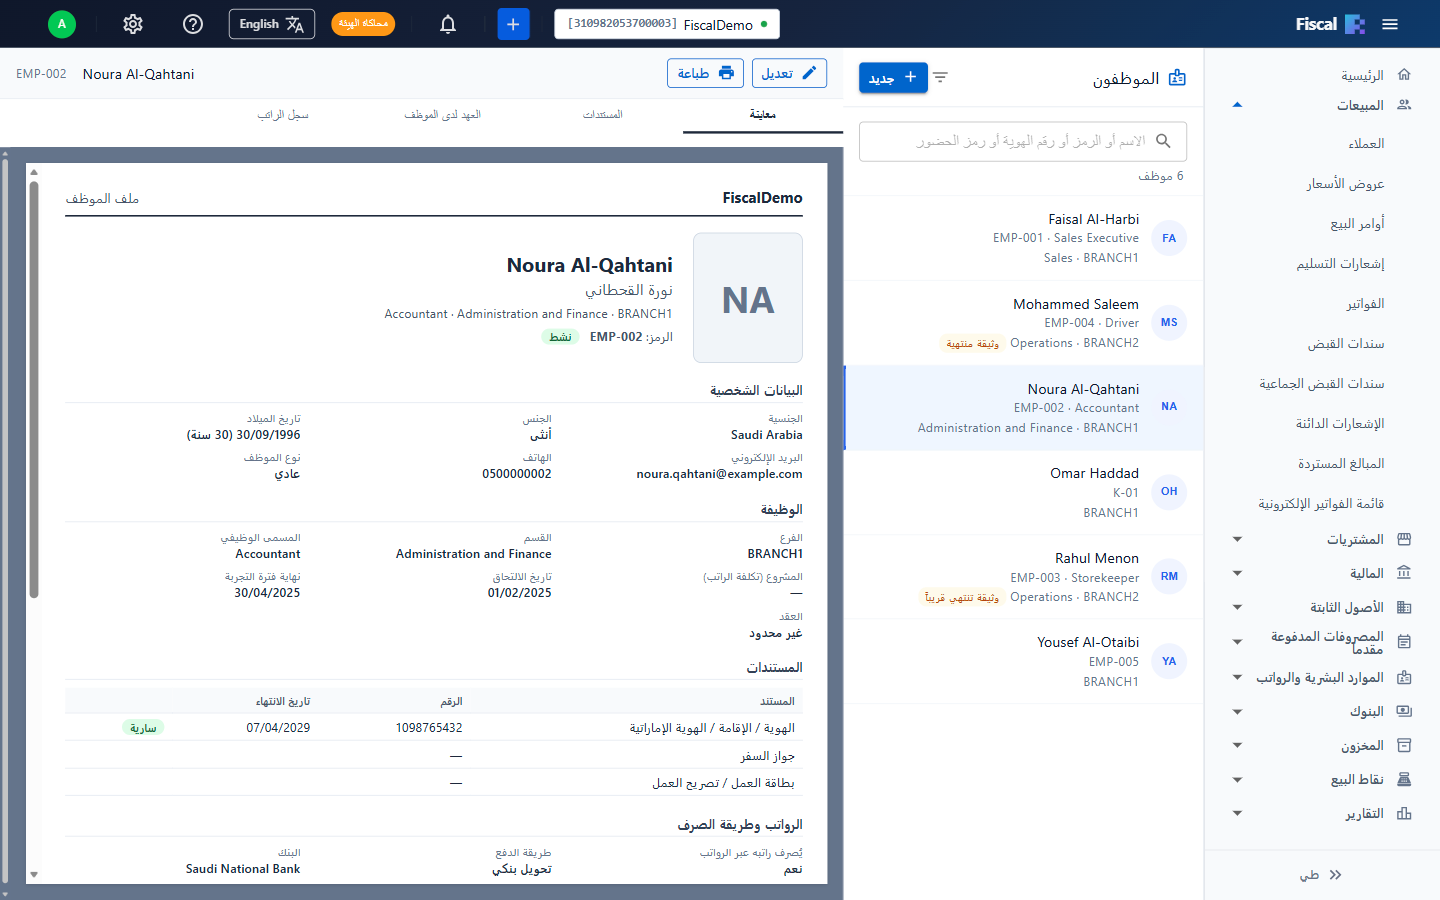Click the تعديل edit button
The width and height of the screenshot is (1440, 900).
[789, 73]
